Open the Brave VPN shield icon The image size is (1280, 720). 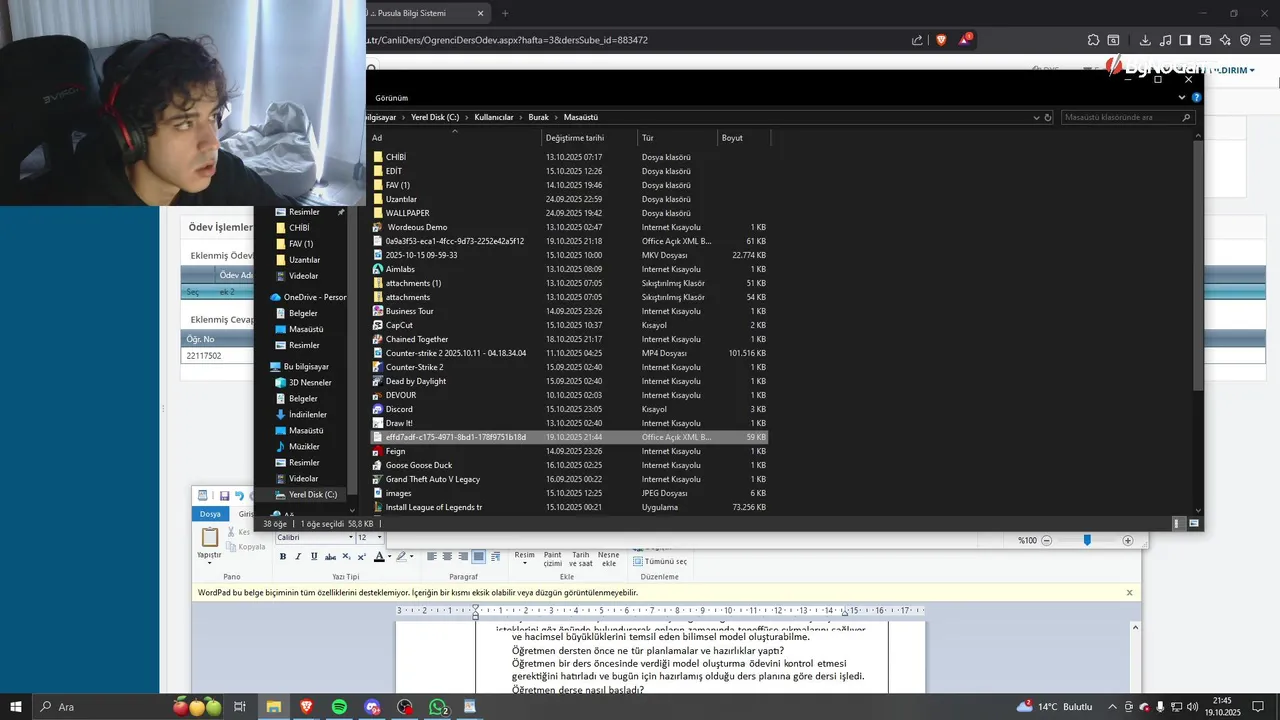pos(1245,40)
